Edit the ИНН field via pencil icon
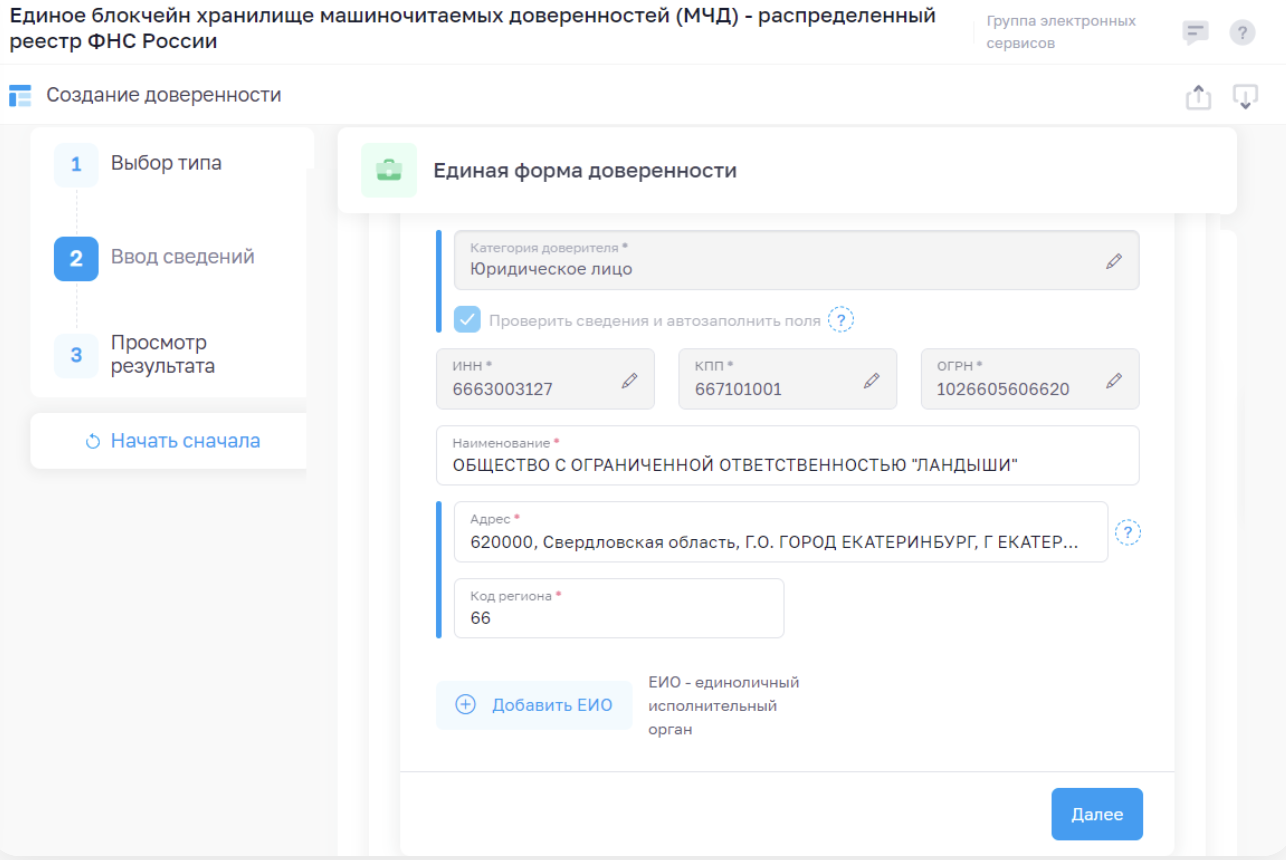This screenshot has height=860, width=1286. point(629,381)
